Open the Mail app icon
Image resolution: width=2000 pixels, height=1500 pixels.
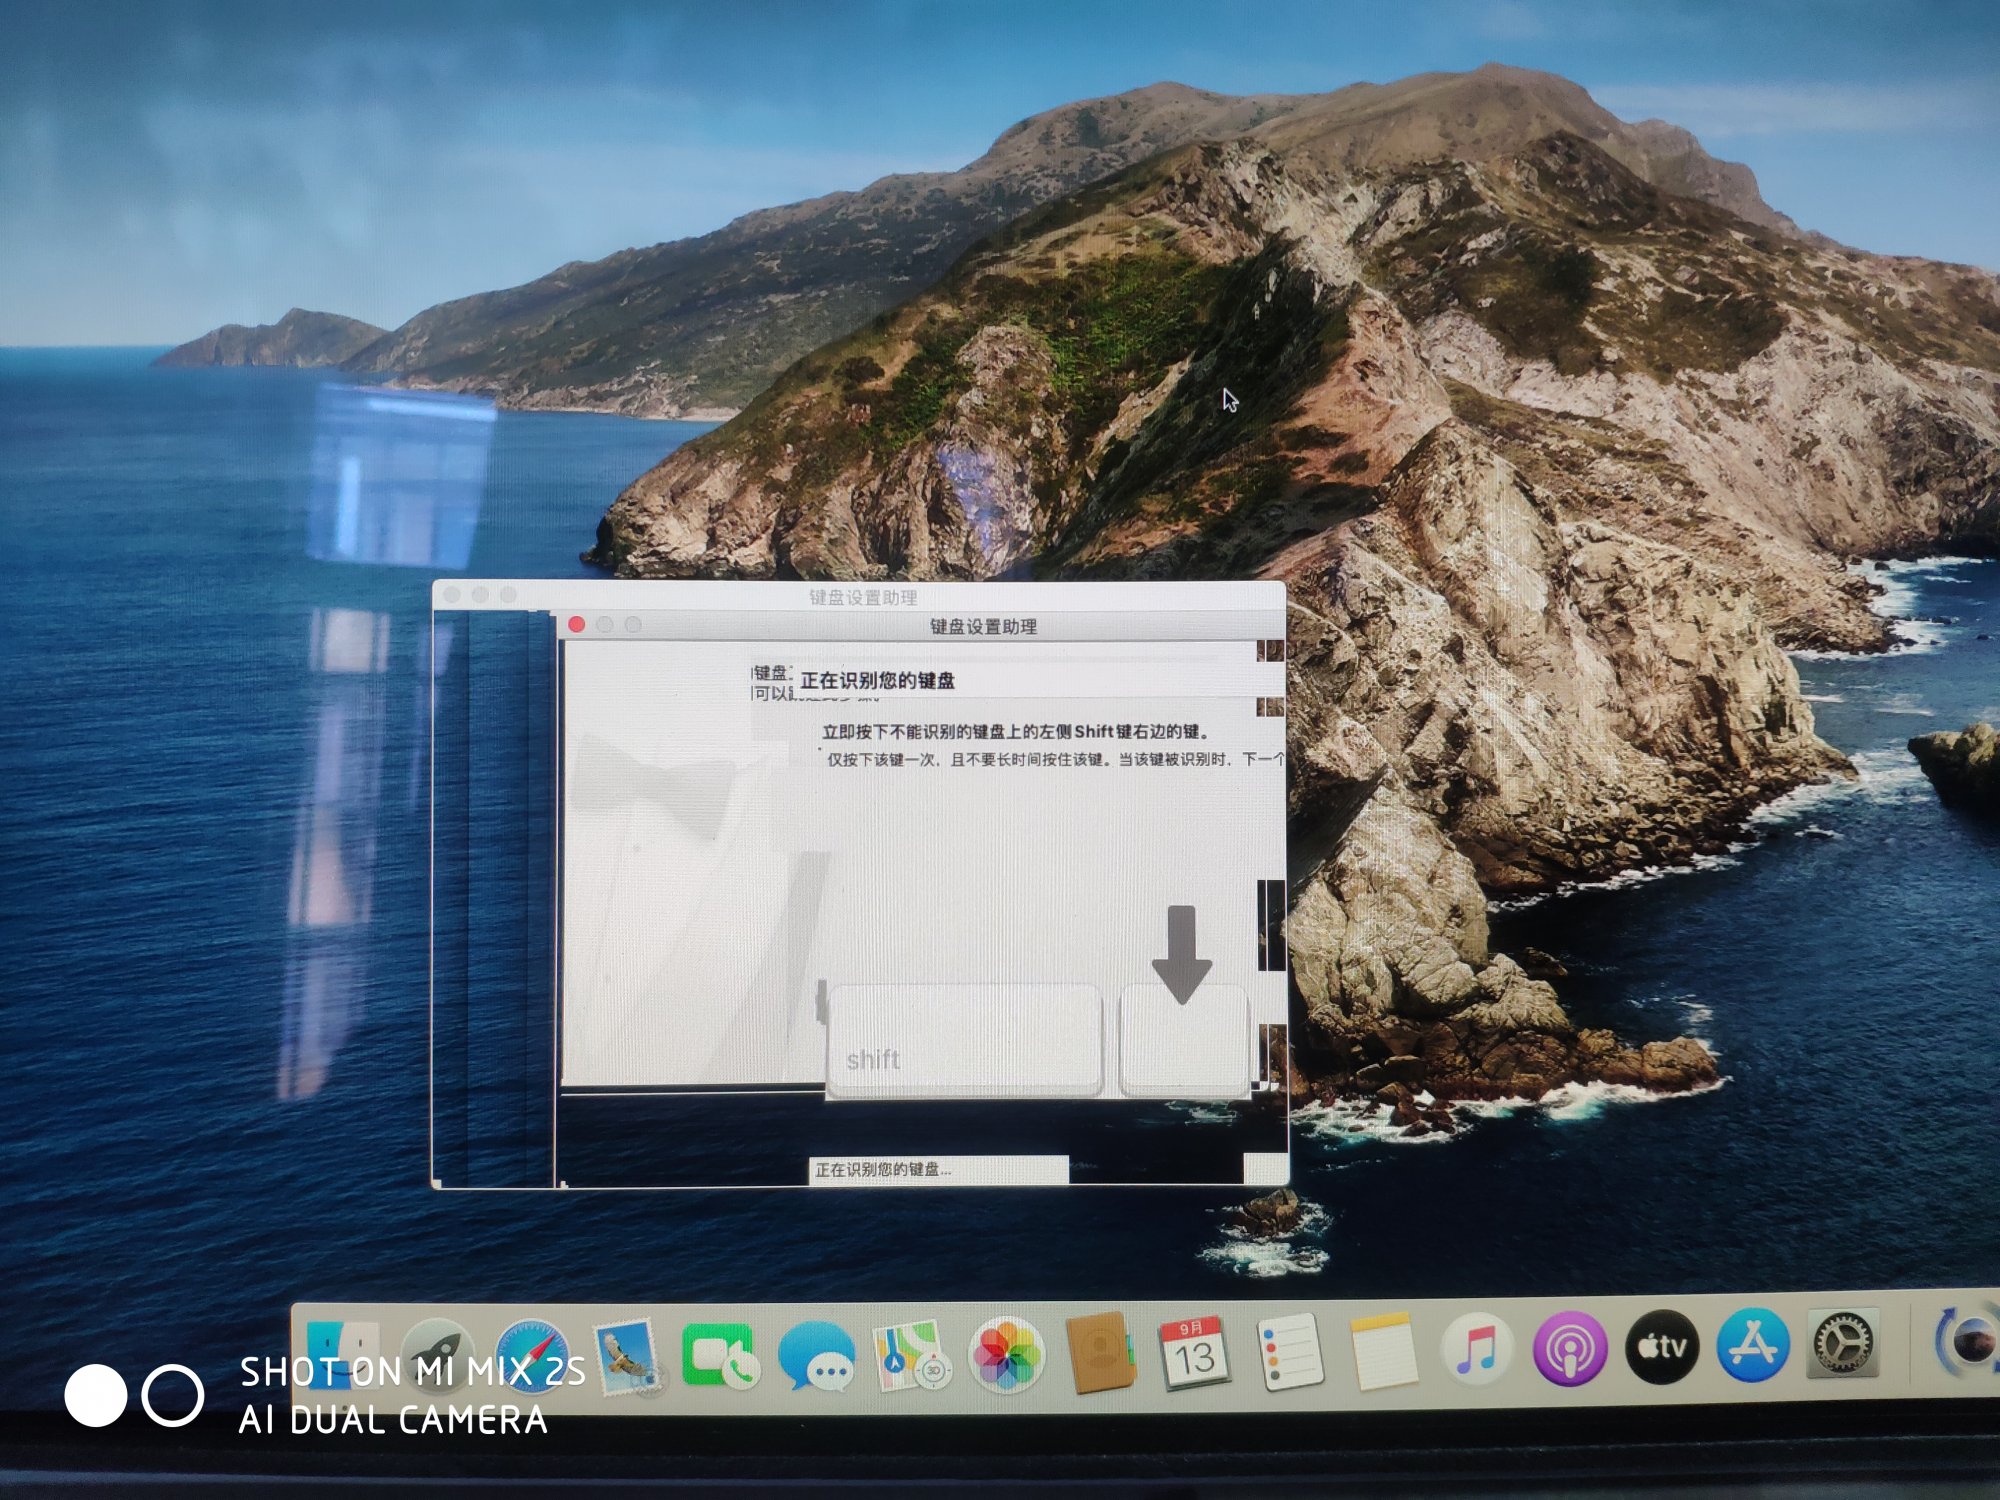[x=626, y=1356]
